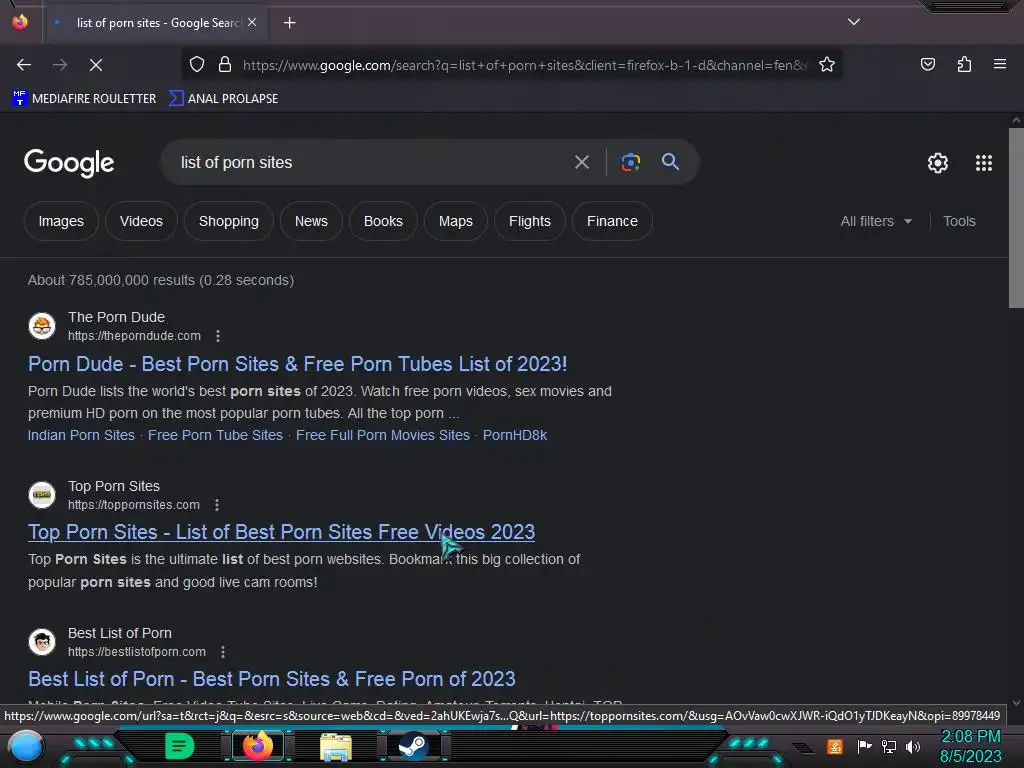Image resolution: width=1024 pixels, height=768 pixels.
Task: Open the Action Center flag icon
Action: point(864,746)
